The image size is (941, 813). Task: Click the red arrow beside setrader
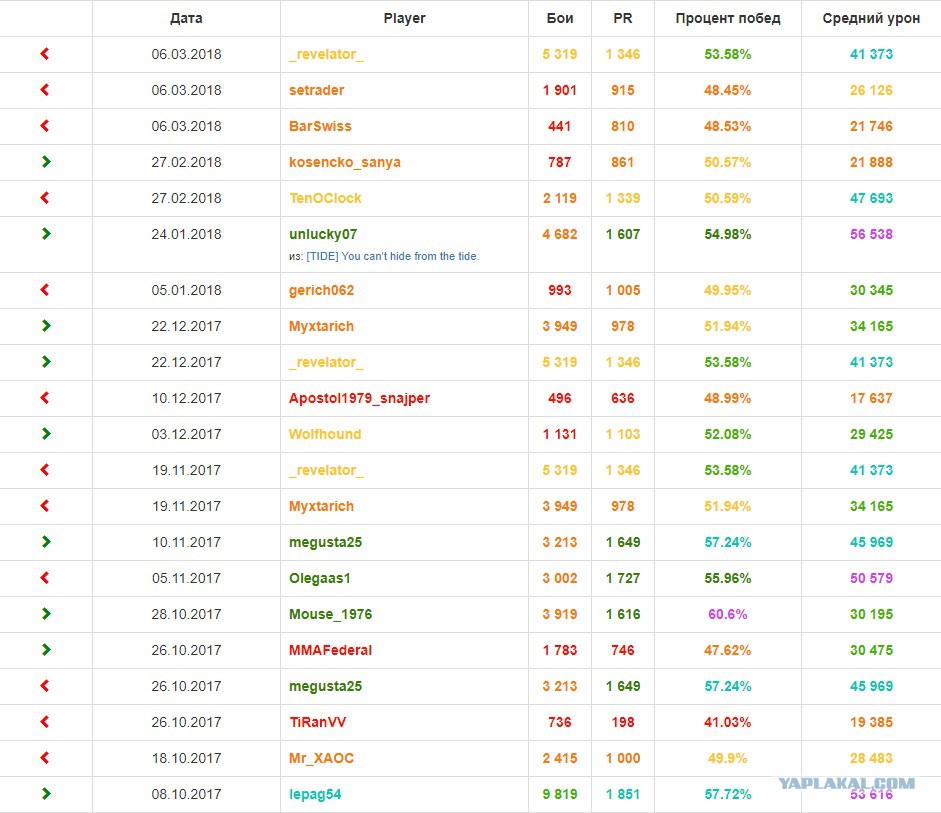point(44,90)
